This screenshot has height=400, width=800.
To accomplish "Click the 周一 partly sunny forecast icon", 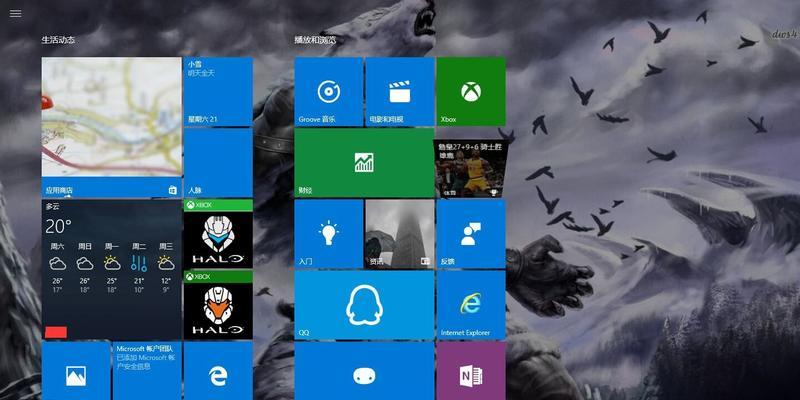I will pyautogui.click(x=112, y=263).
